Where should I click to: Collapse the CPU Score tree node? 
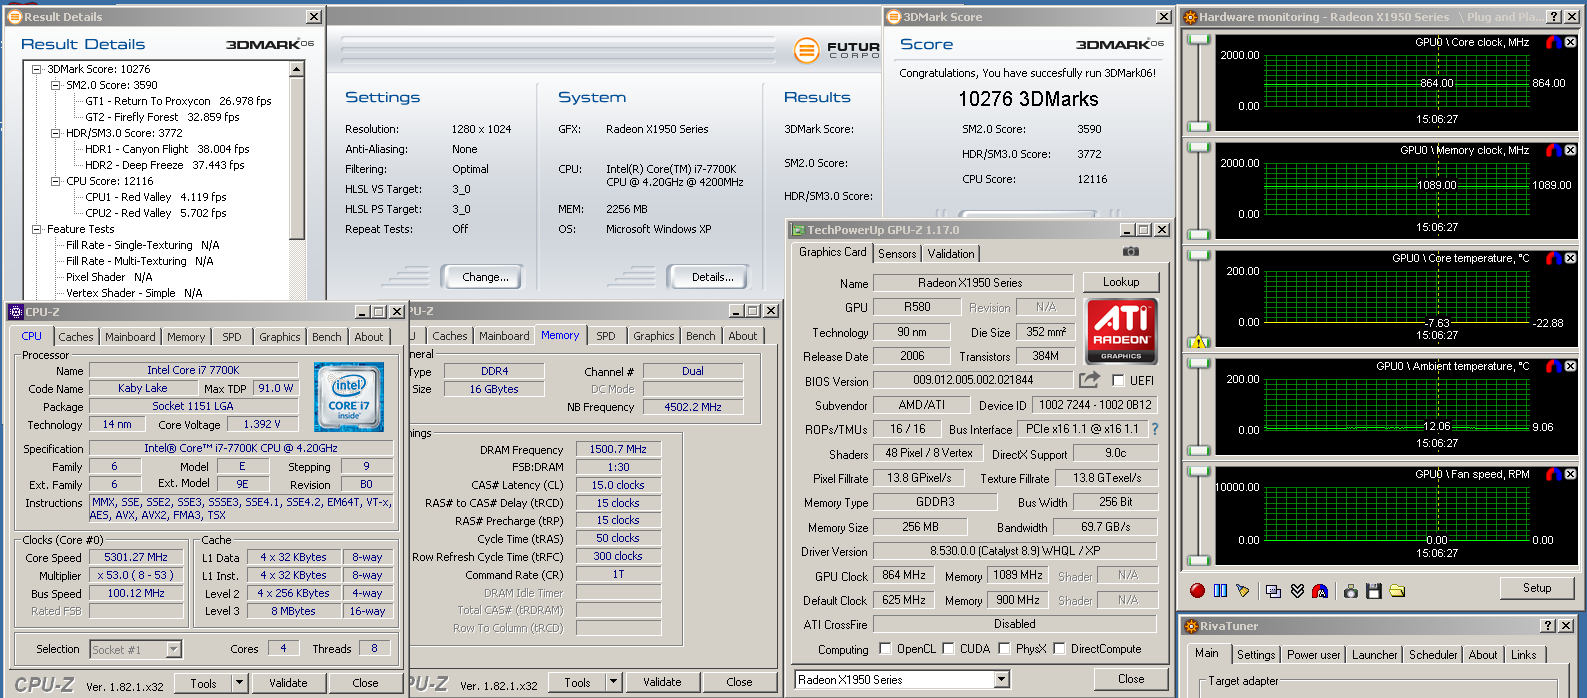[x=55, y=181]
